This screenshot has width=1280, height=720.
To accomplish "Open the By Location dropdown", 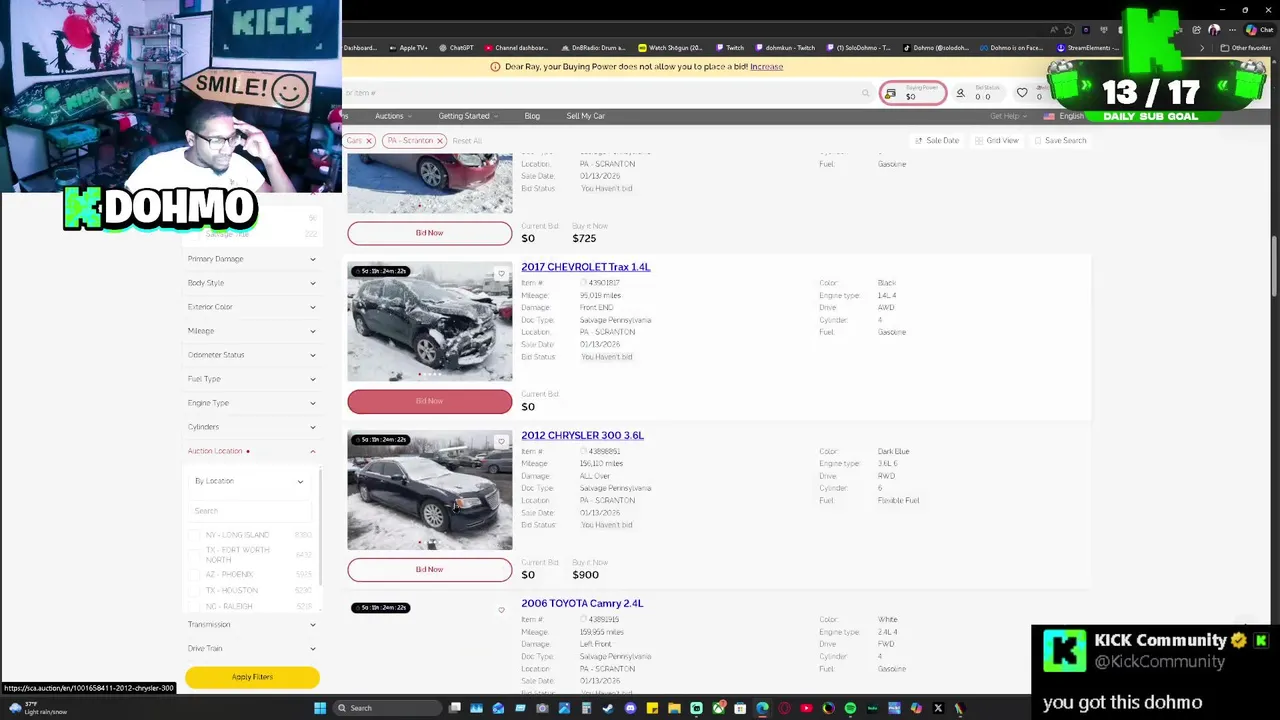I will pos(249,481).
